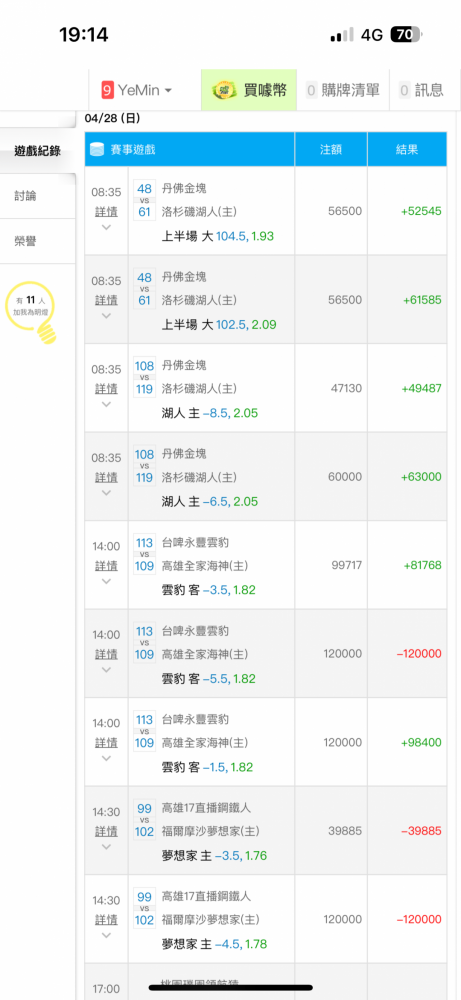Expand chevron for 夢想家 主 –3.5 row

pos(106,847)
